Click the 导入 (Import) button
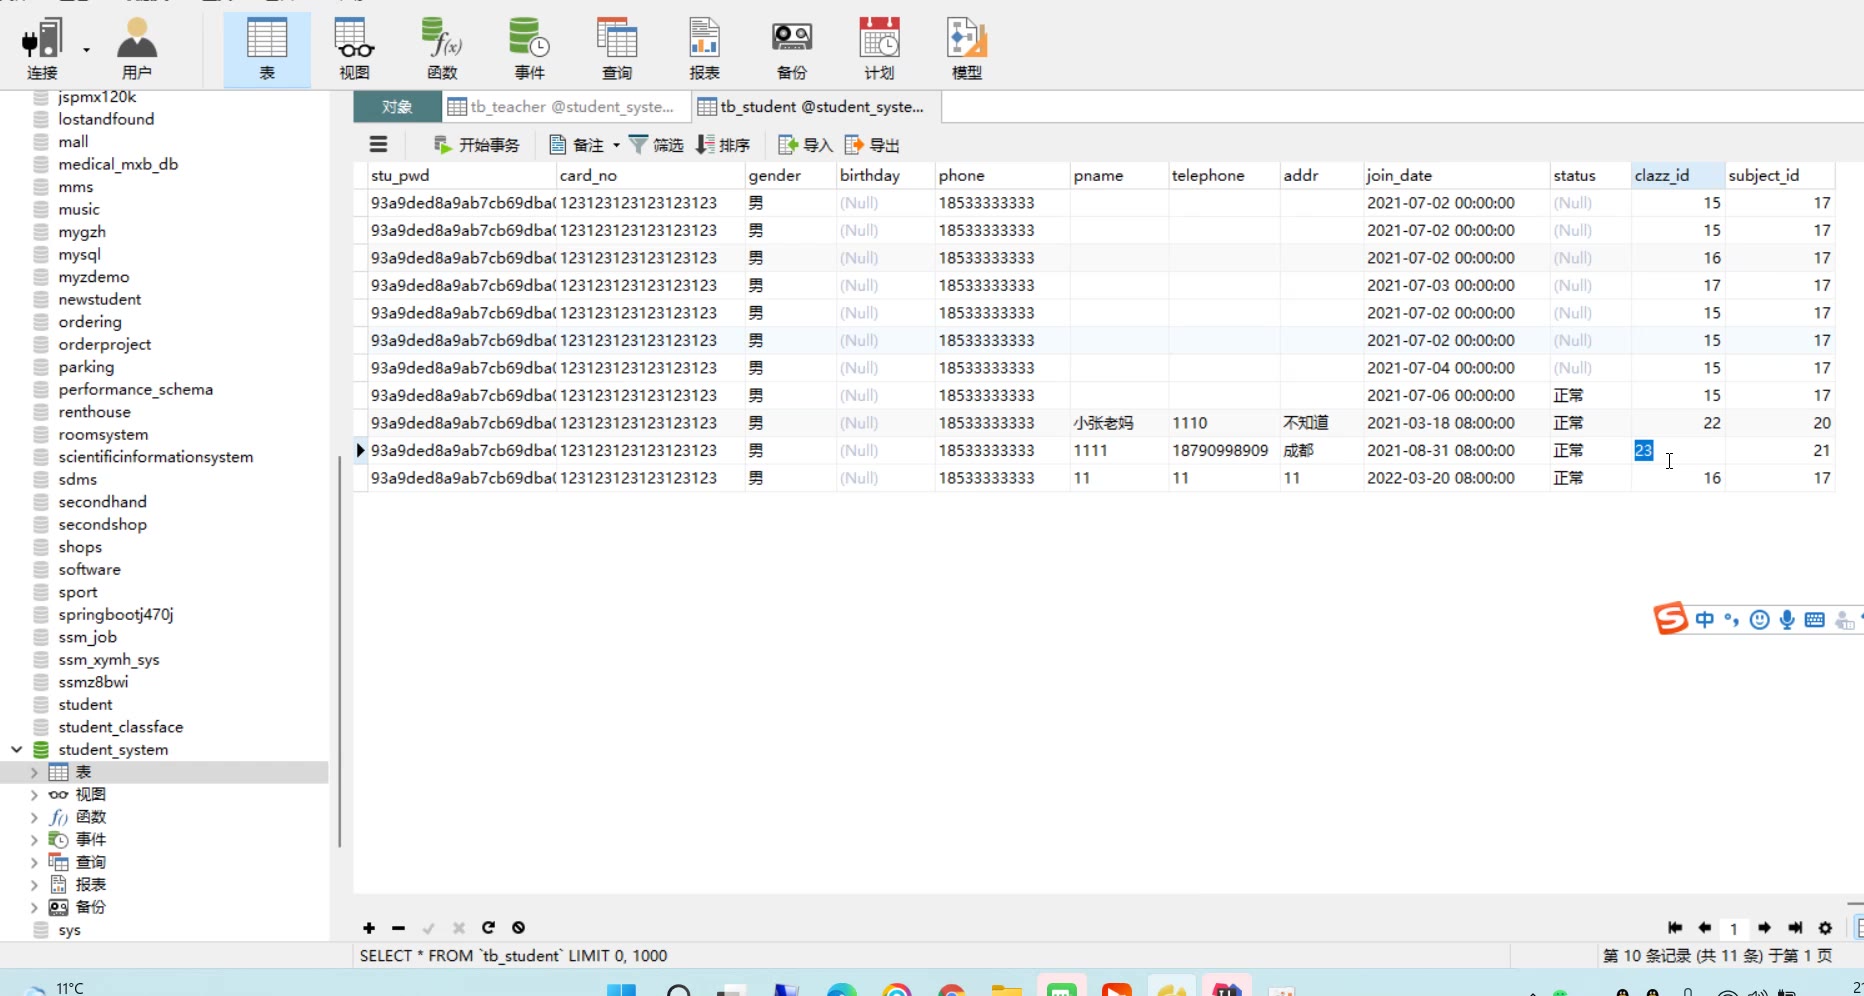Image resolution: width=1864 pixels, height=996 pixels. tap(806, 145)
